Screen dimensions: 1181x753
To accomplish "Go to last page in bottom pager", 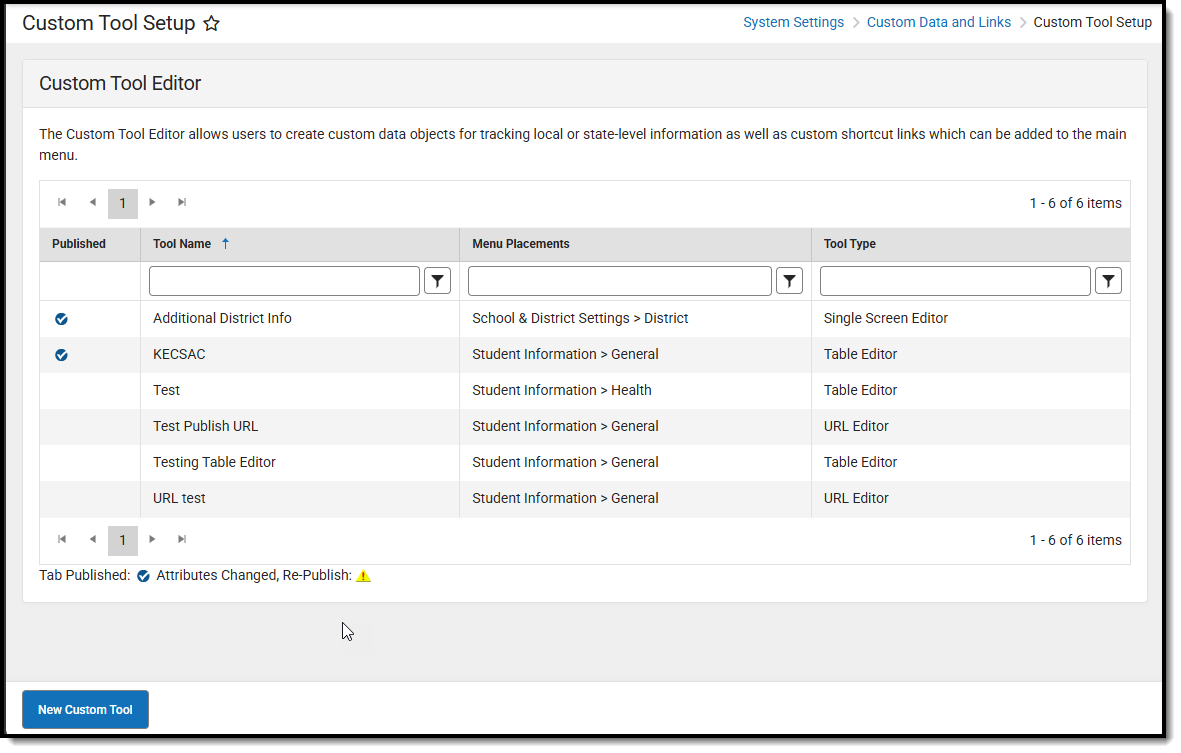I will tap(182, 540).
